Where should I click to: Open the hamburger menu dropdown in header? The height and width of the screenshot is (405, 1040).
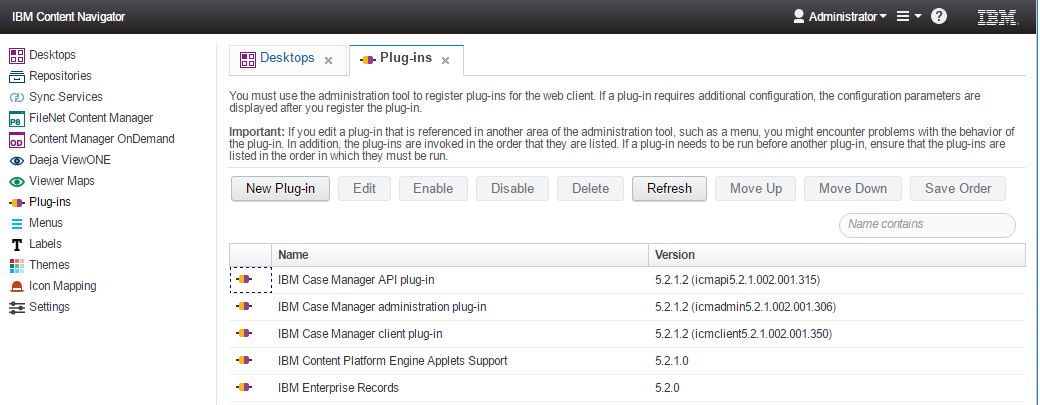pos(909,17)
